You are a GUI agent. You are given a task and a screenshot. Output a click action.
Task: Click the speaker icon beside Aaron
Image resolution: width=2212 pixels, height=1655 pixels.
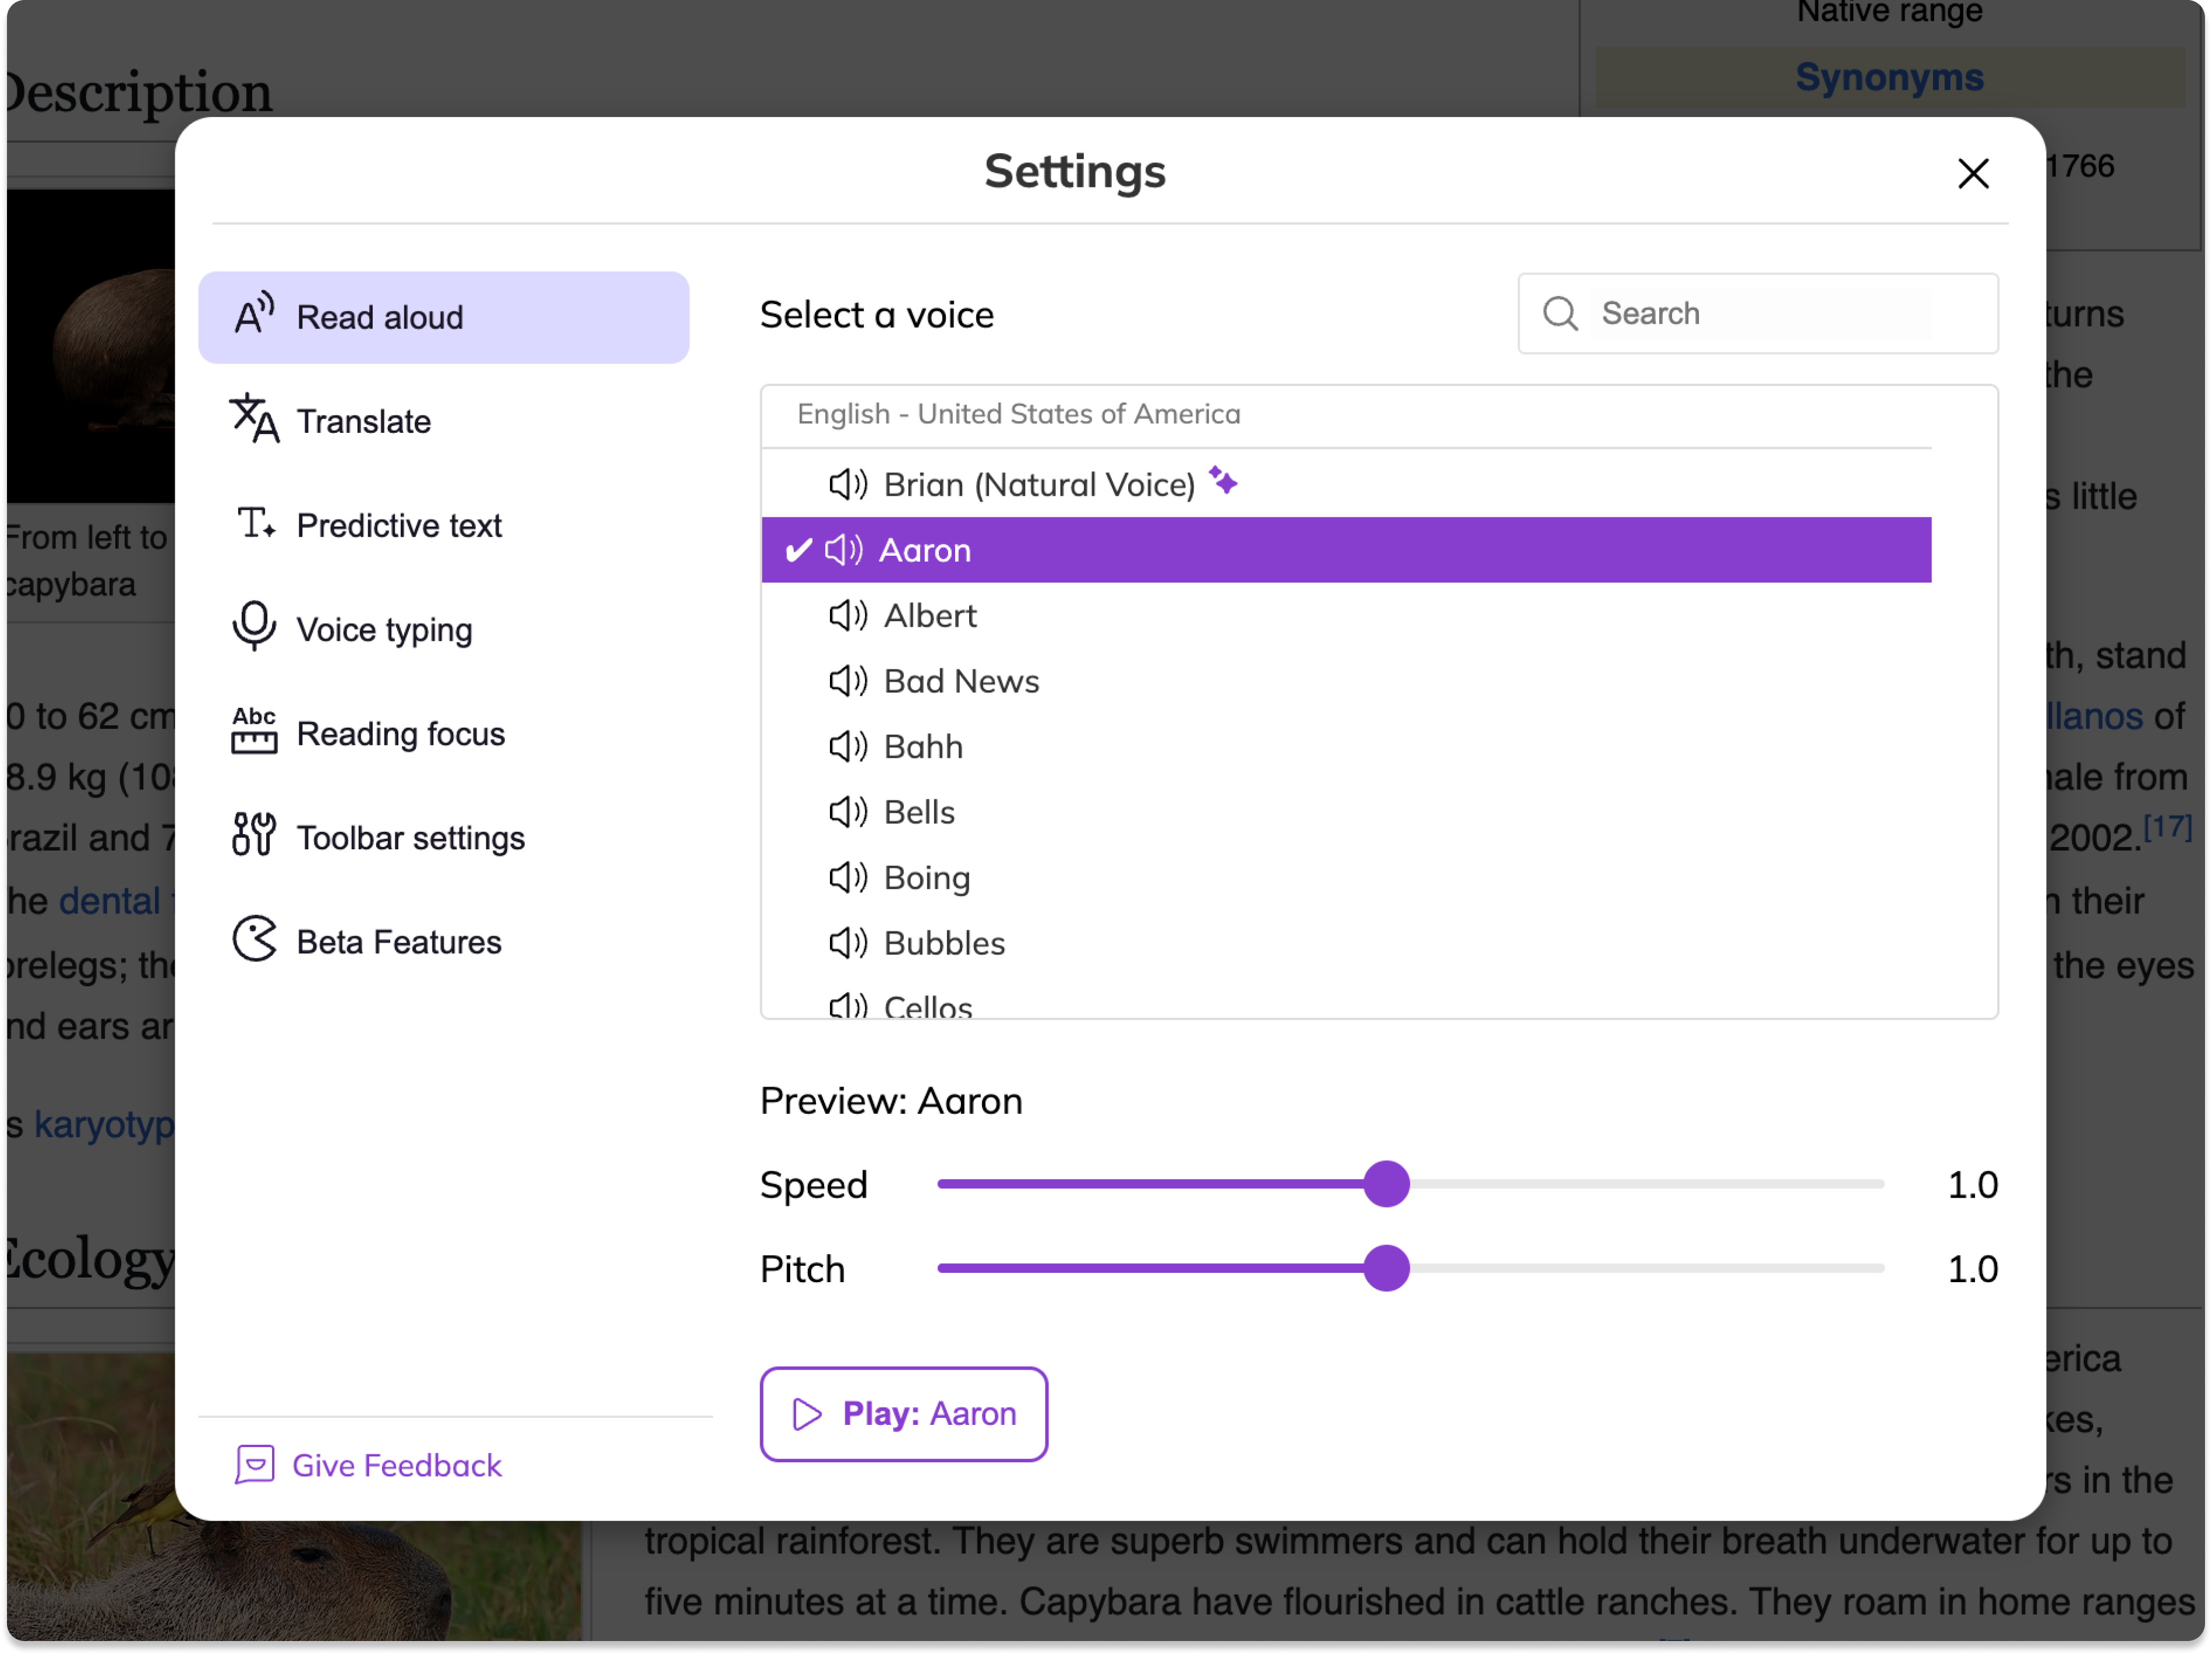(843, 549)
